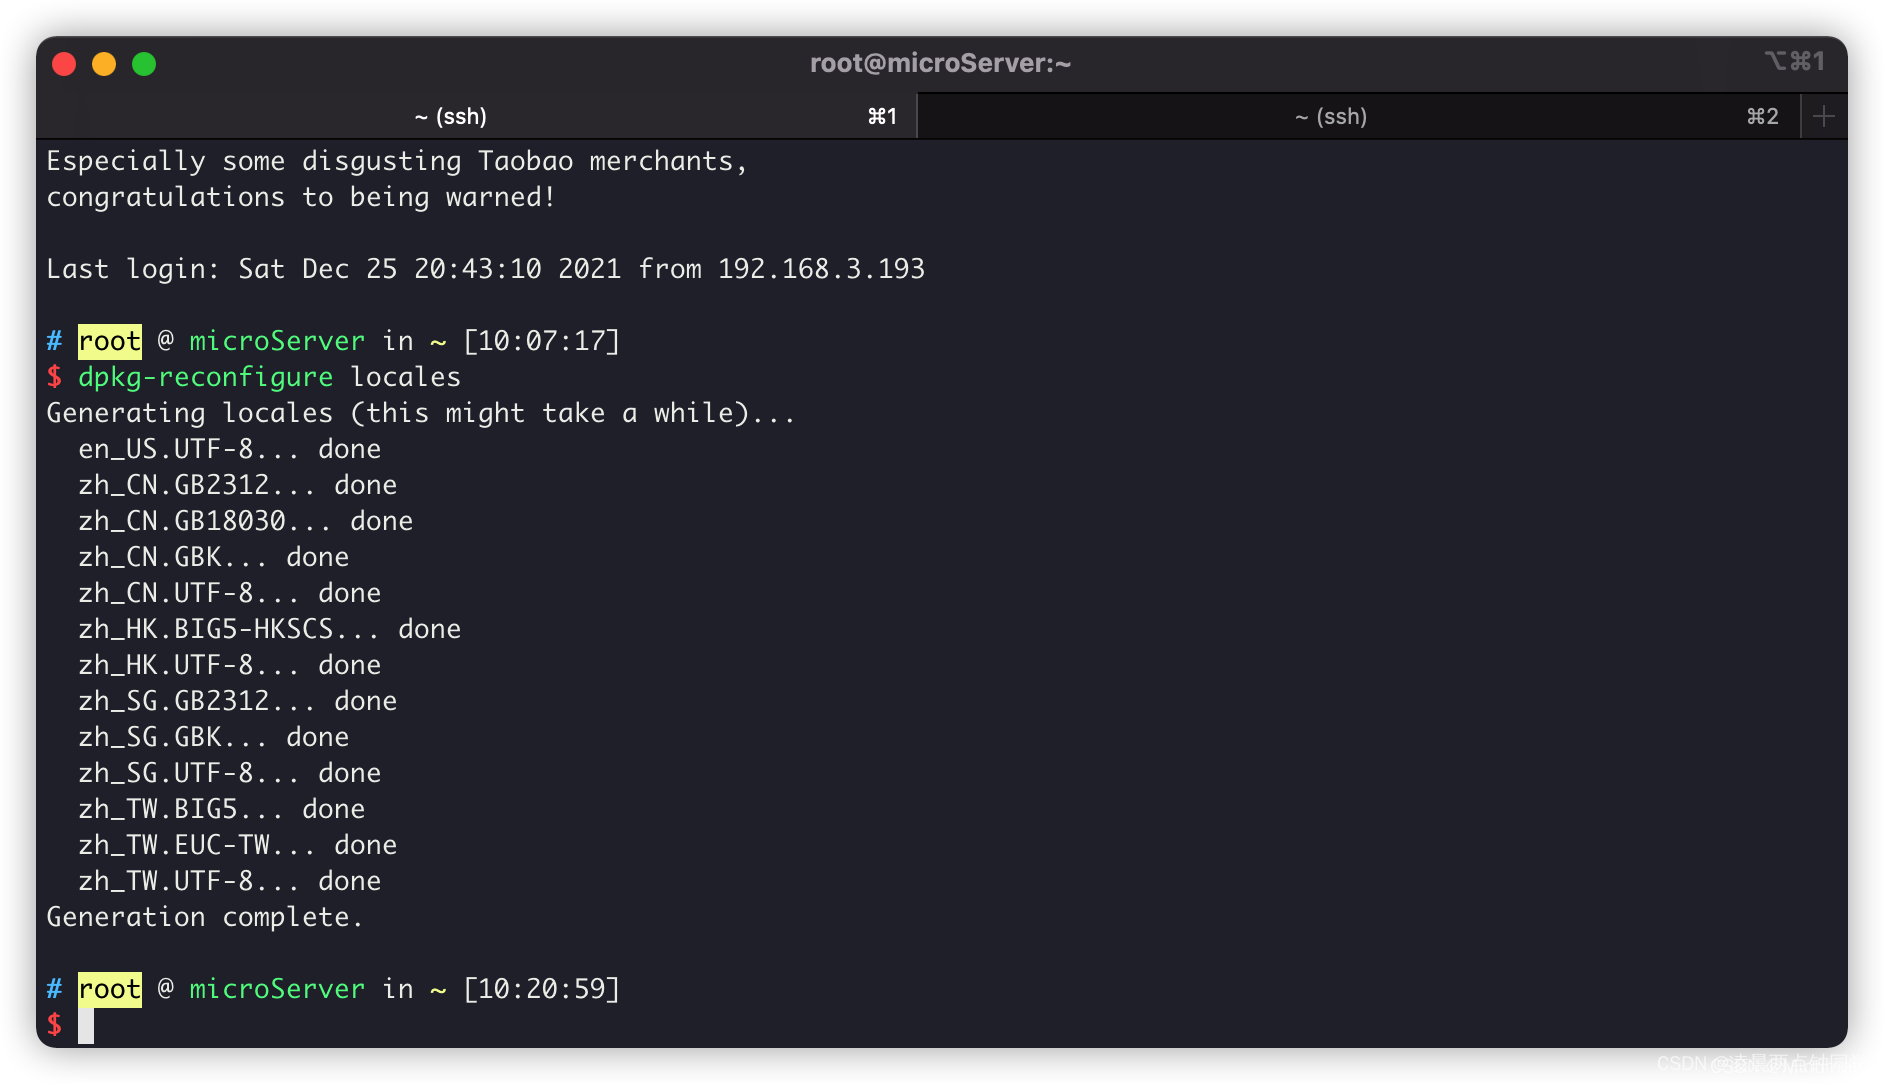This screenshot has width=1884, height=1084.
Task: Click the zh_CN.GB2312 locale line
Action: (x=238, y=485)
